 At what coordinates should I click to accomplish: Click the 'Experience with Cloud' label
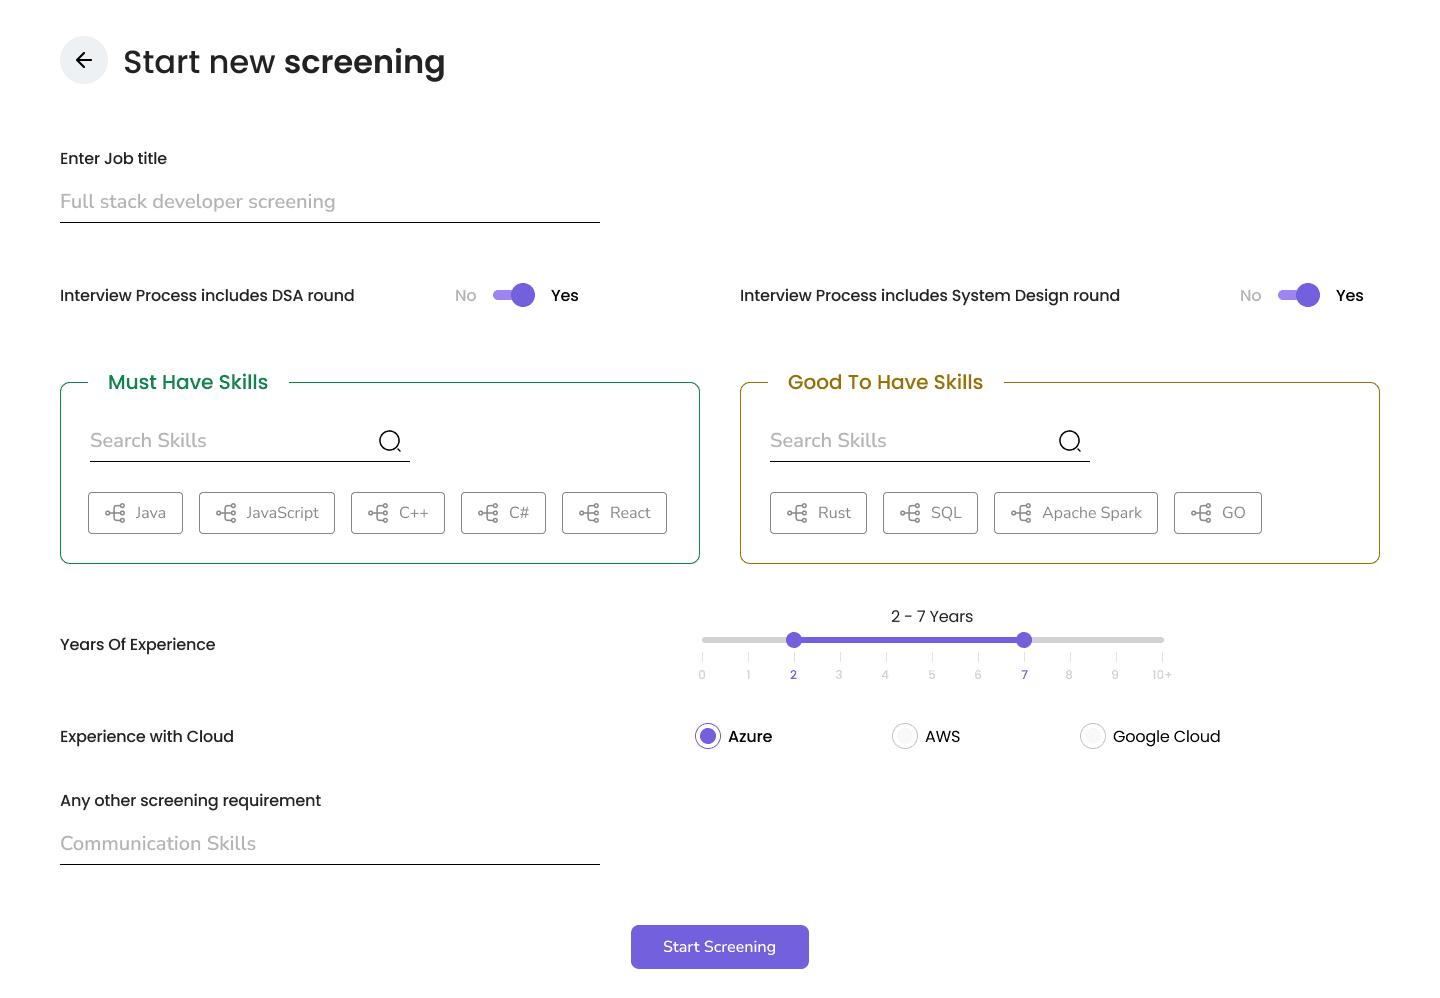[x=147, y=737]
